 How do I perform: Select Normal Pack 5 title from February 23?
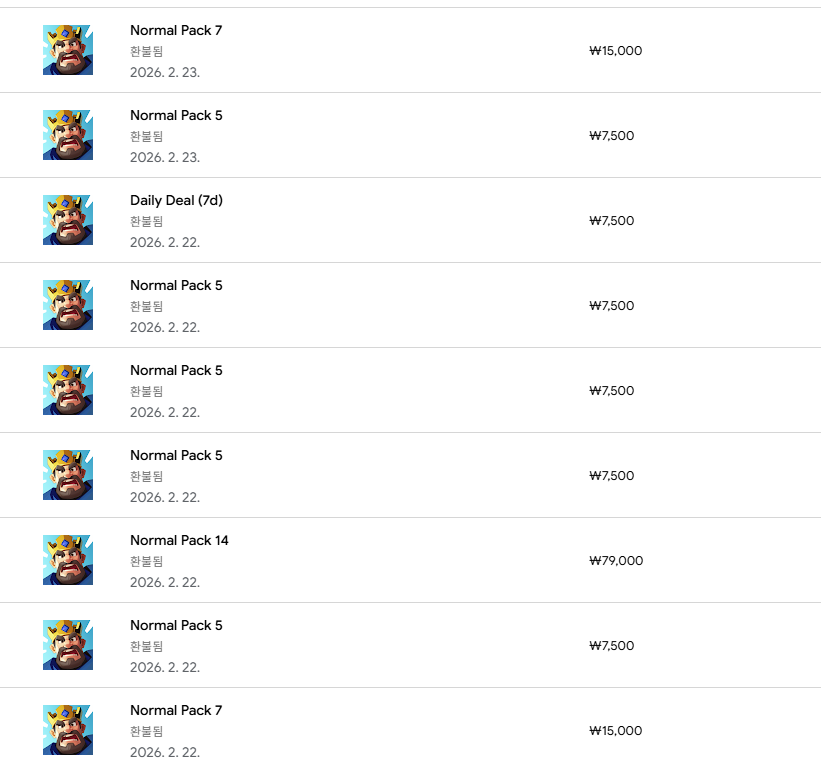pos(176,115)
